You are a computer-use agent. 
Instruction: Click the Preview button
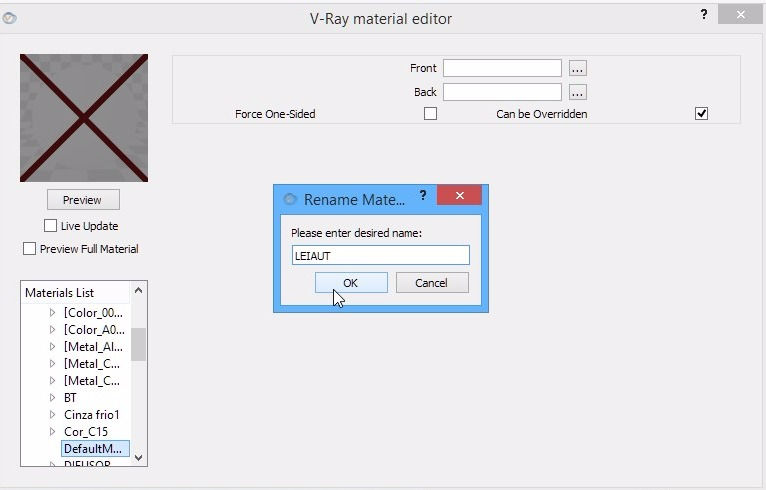83,200
